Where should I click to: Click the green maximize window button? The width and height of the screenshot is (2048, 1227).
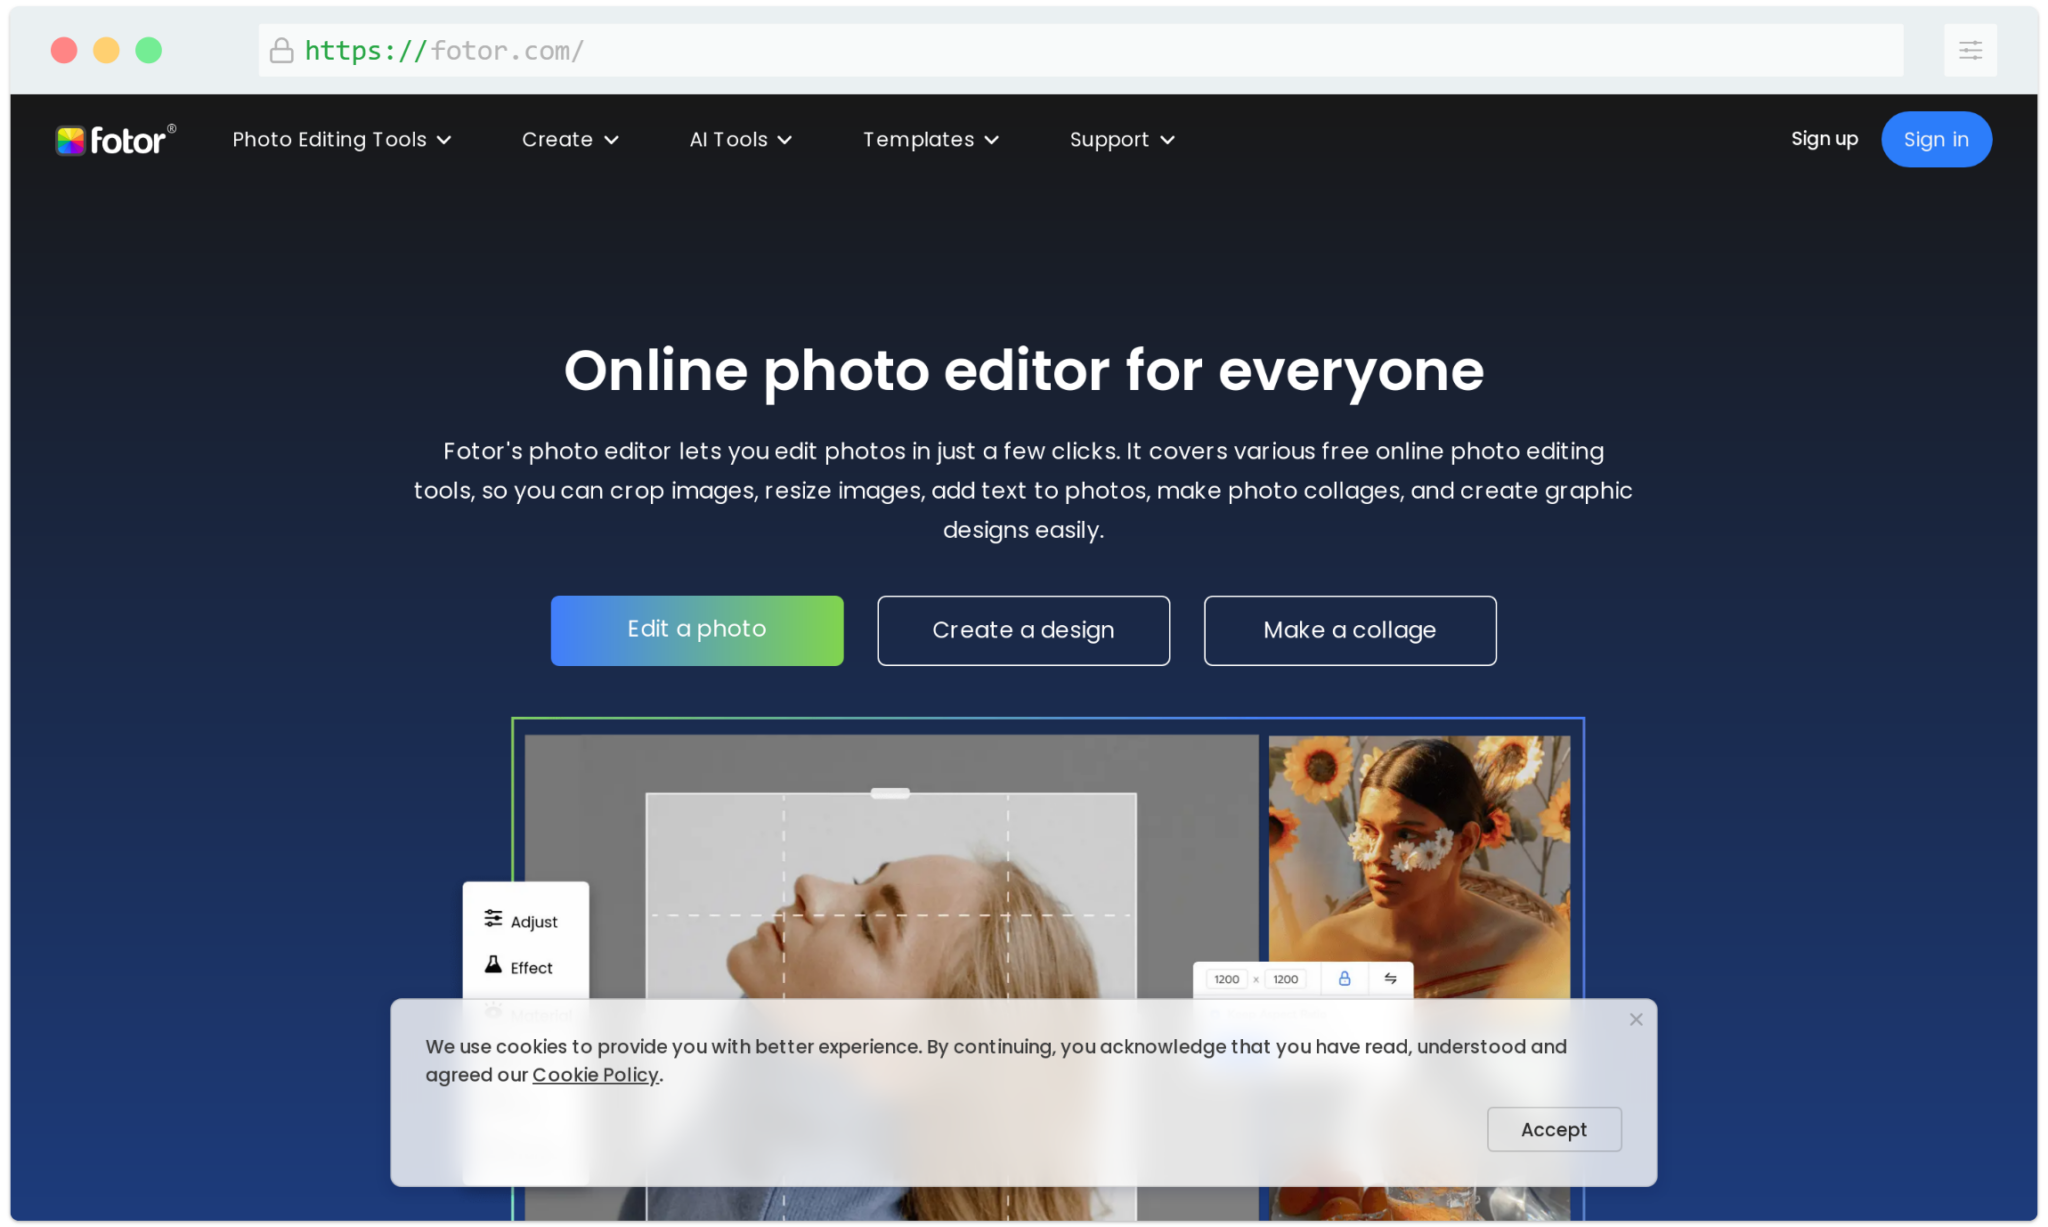click(149, 50)
